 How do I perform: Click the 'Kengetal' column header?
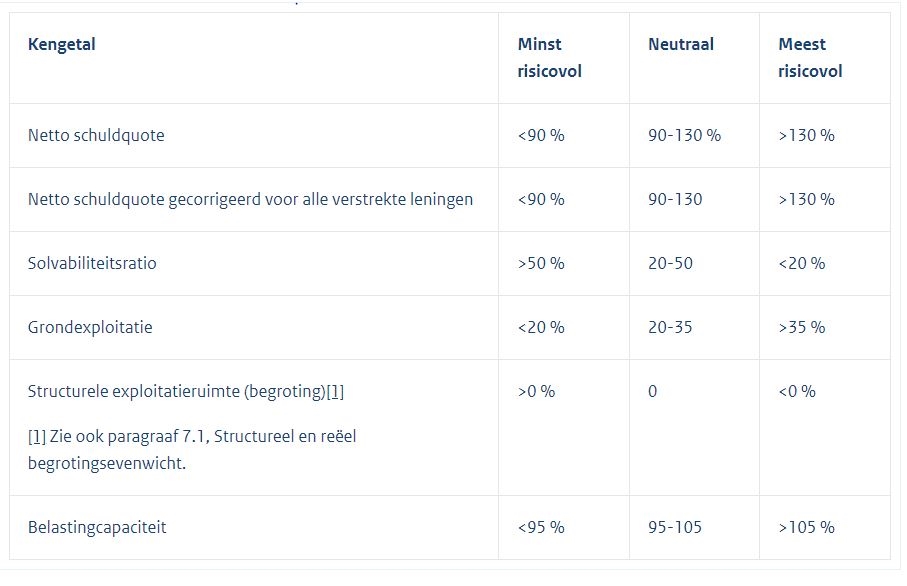[x=62, y=45]
